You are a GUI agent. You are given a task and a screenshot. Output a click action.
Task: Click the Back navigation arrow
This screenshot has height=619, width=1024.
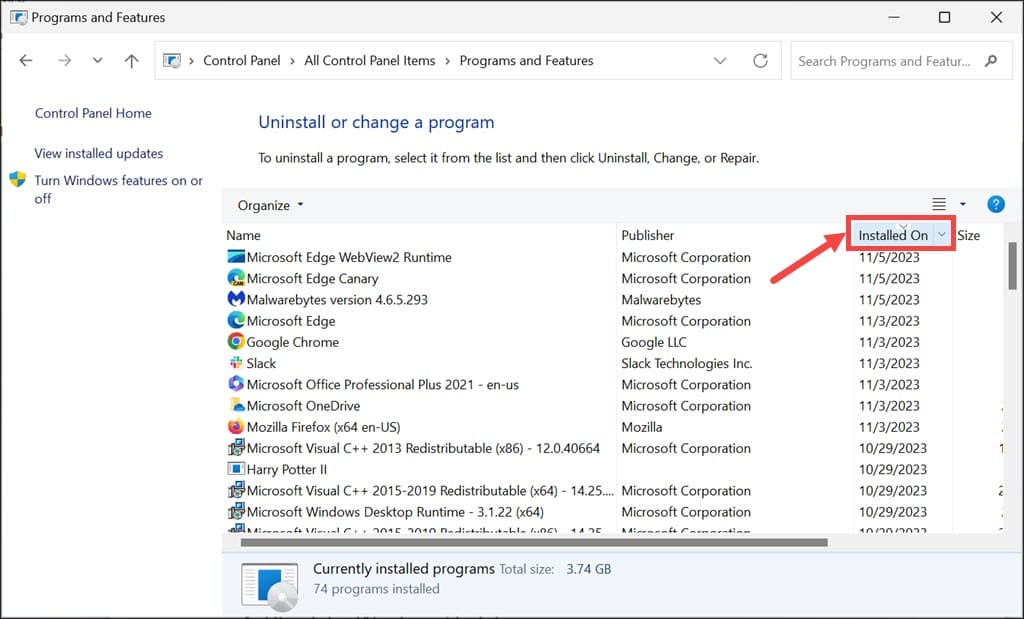click(x=25, y=61)
